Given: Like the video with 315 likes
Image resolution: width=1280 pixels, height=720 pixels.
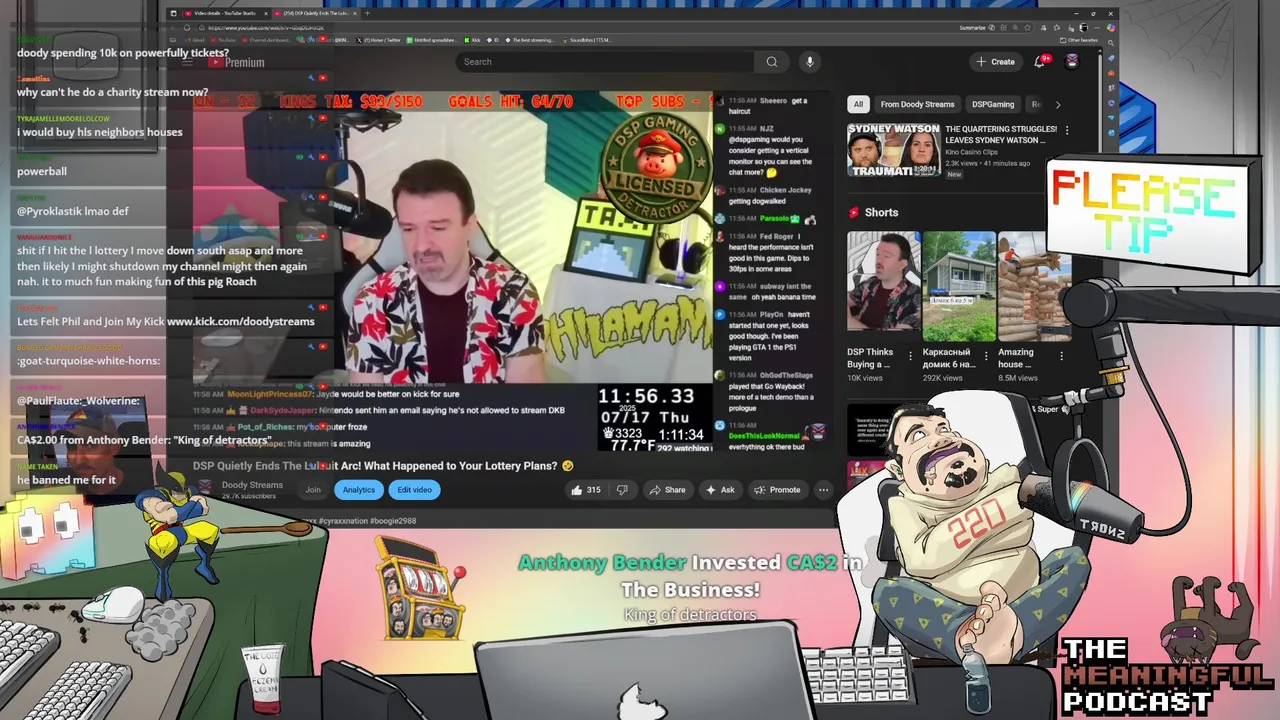Looking at the screenshot, I should click(x=585, y=490).
